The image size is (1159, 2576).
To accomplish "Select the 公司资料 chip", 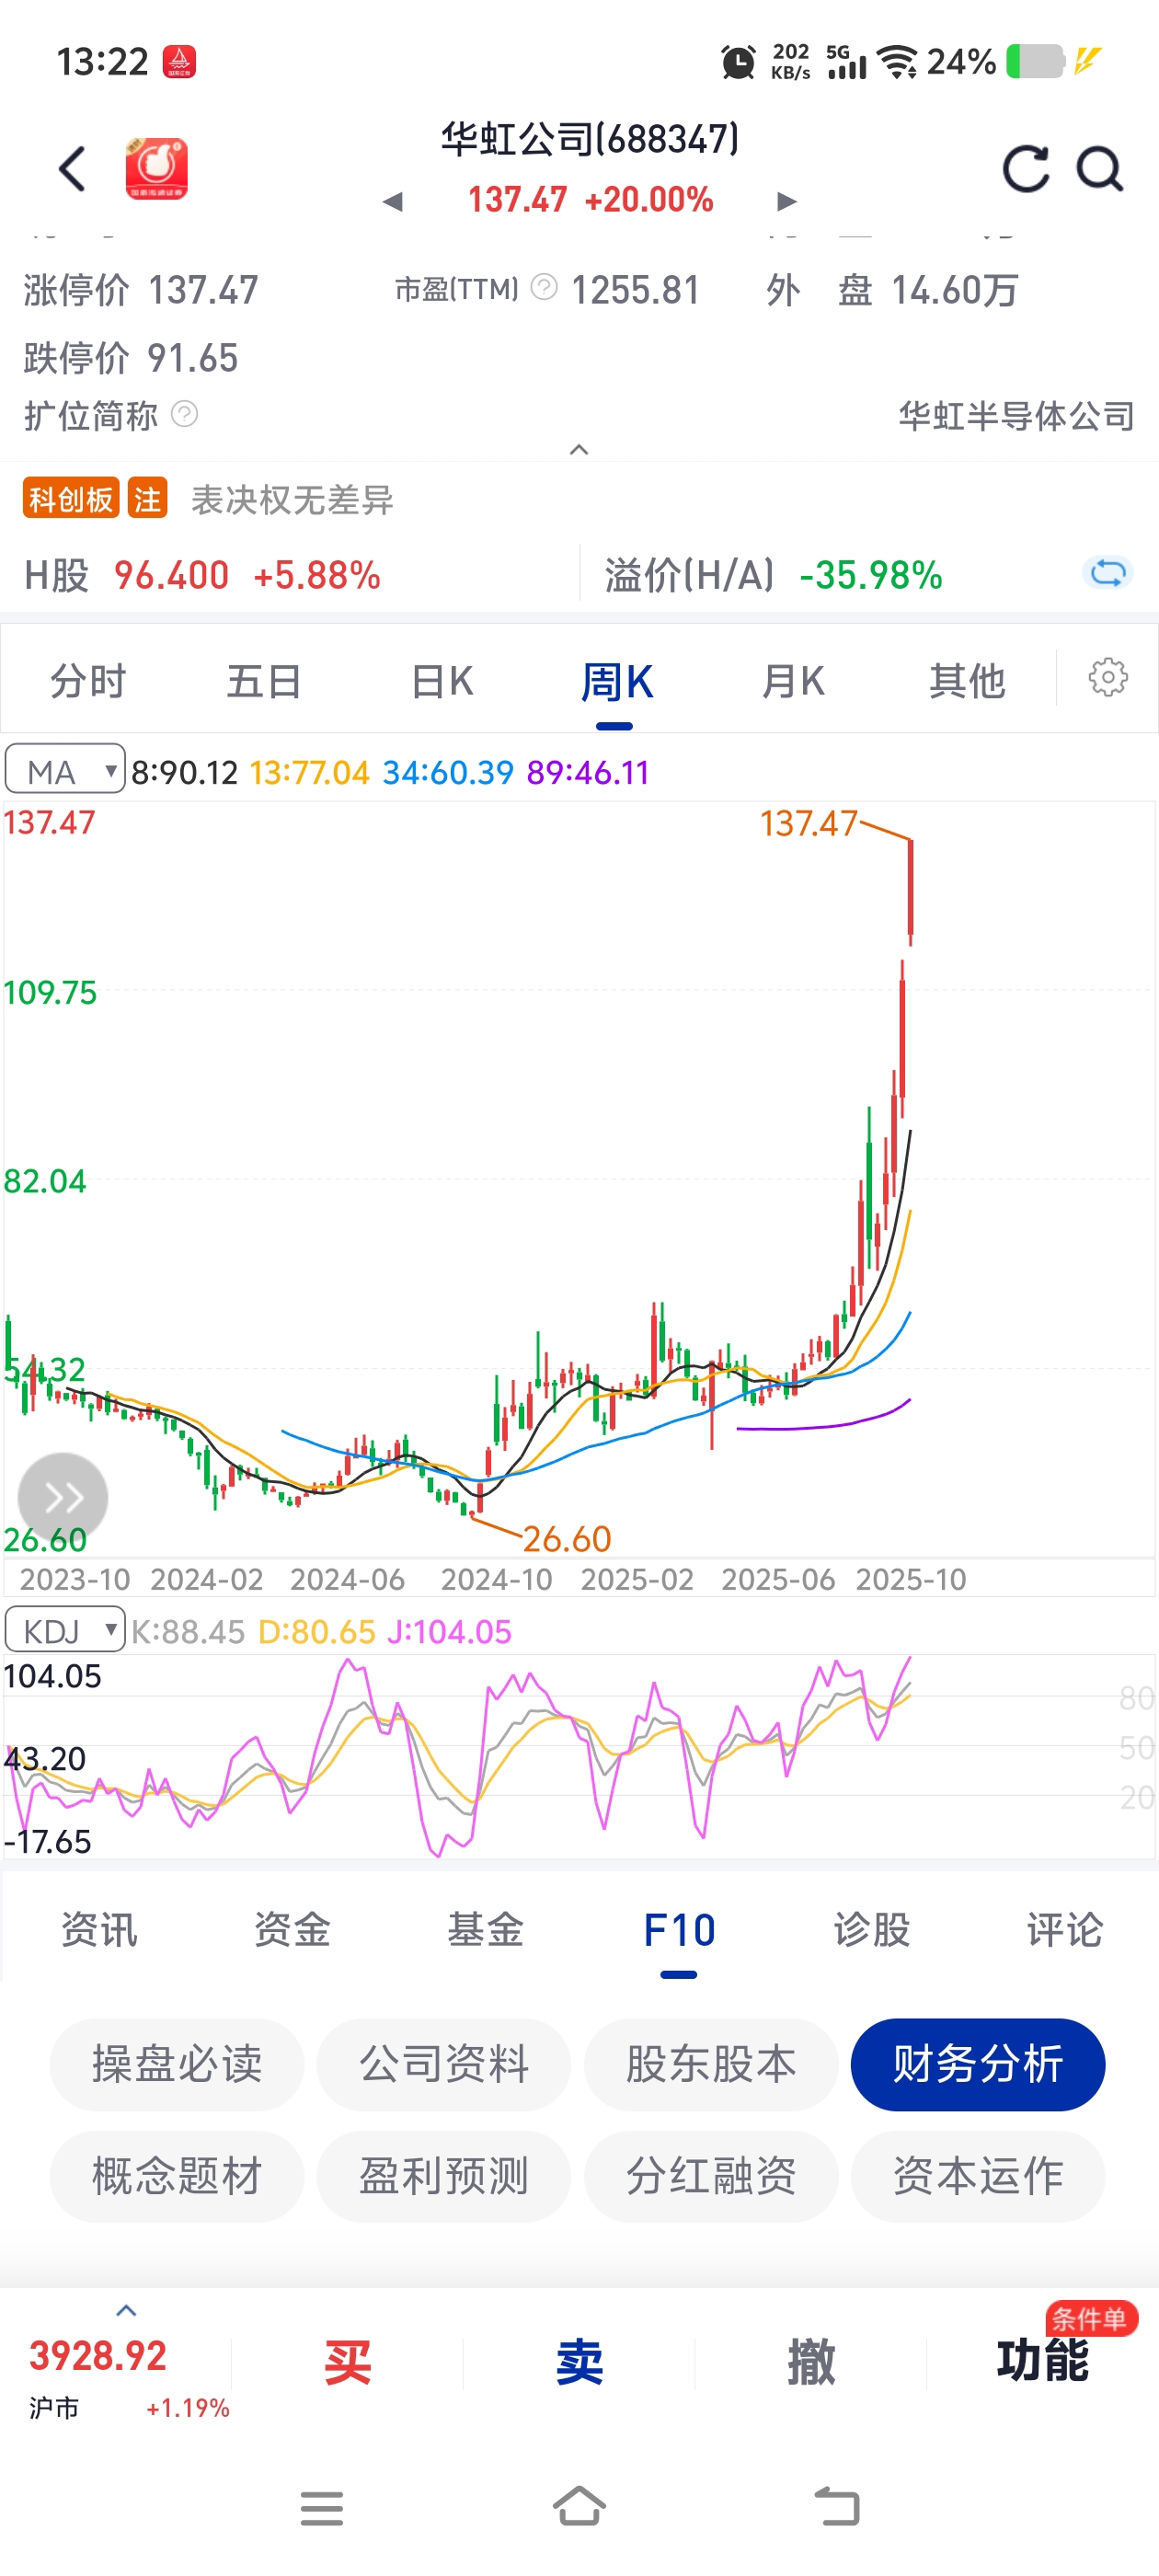I will click(x=444, y=2064).
